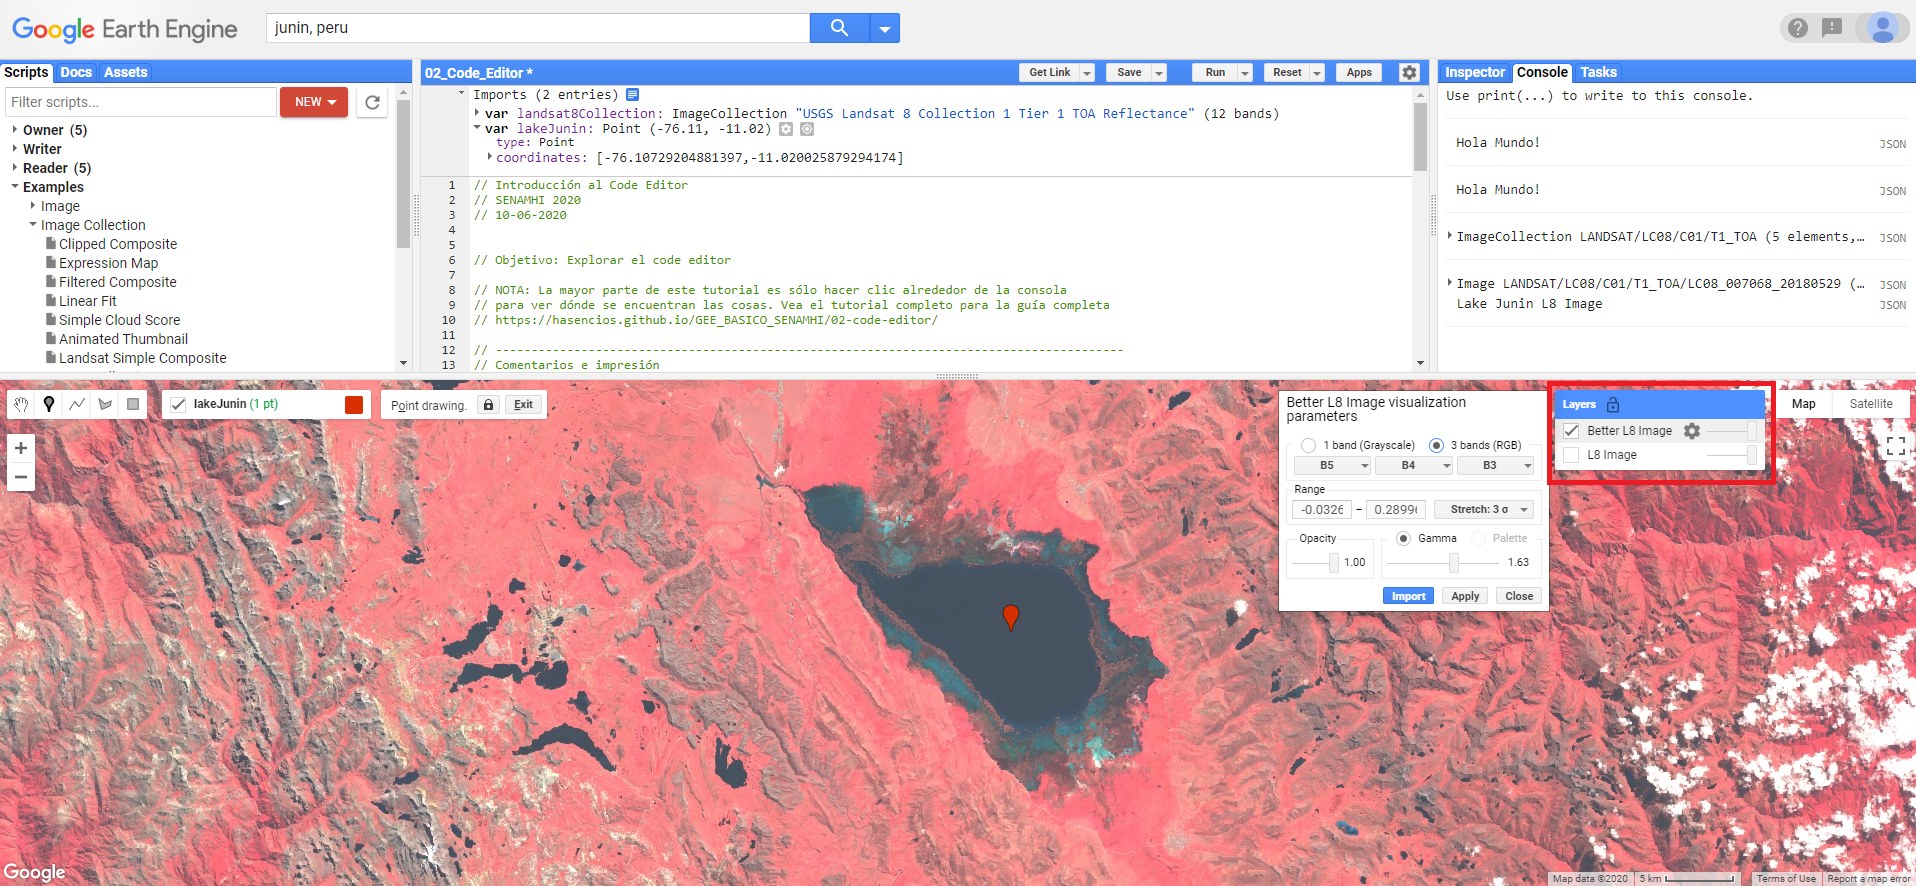Image resolution: width=1916 pixels, height=886 pixels.
Task: Open the NEW script dropdown
Action: (314, 102)
